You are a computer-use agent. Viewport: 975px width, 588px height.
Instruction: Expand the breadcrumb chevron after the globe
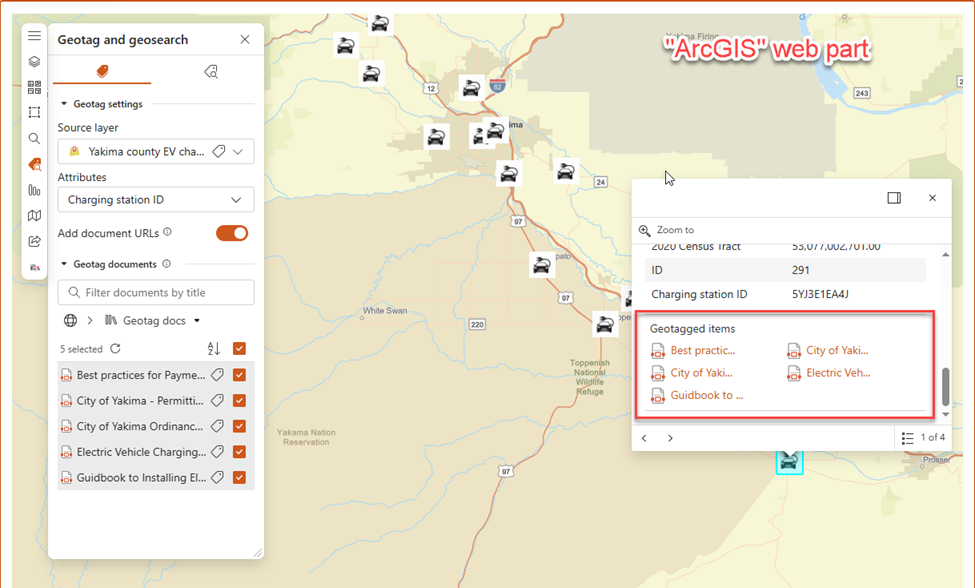90,320
